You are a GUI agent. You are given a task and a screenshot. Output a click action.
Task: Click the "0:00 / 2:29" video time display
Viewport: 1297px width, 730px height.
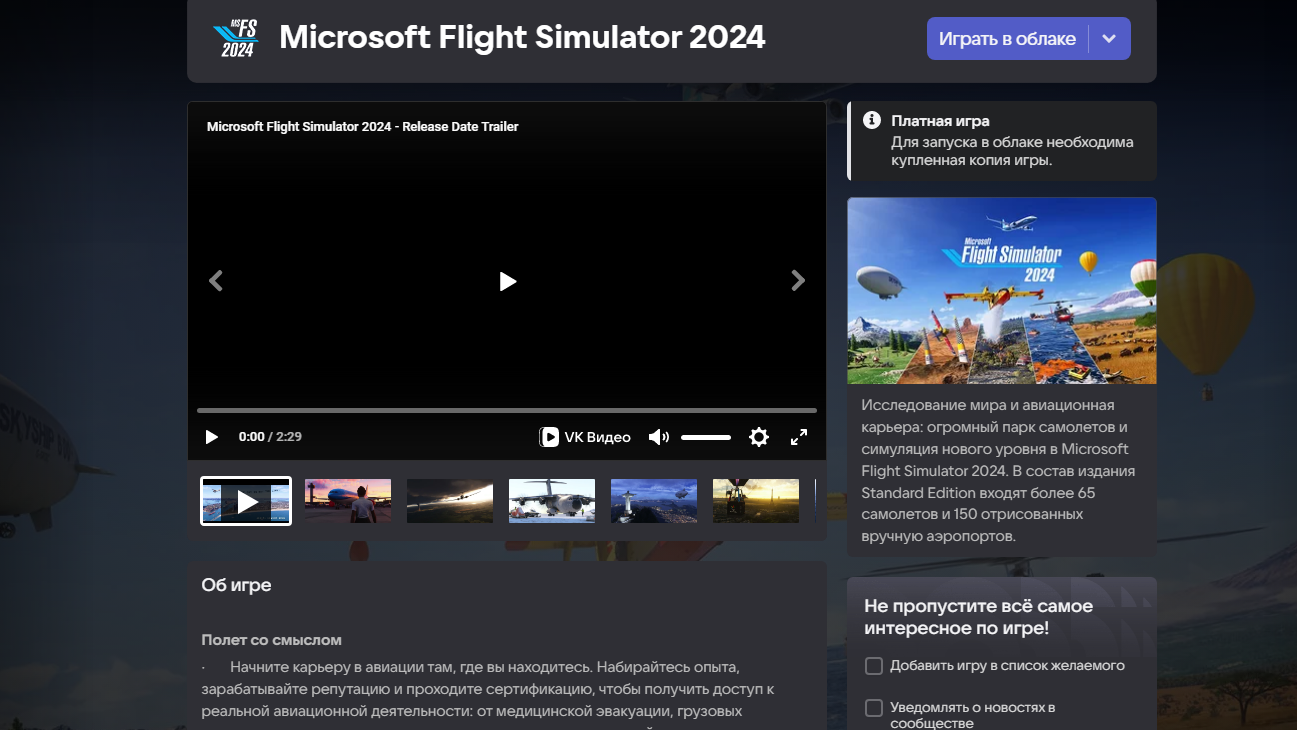270,437
